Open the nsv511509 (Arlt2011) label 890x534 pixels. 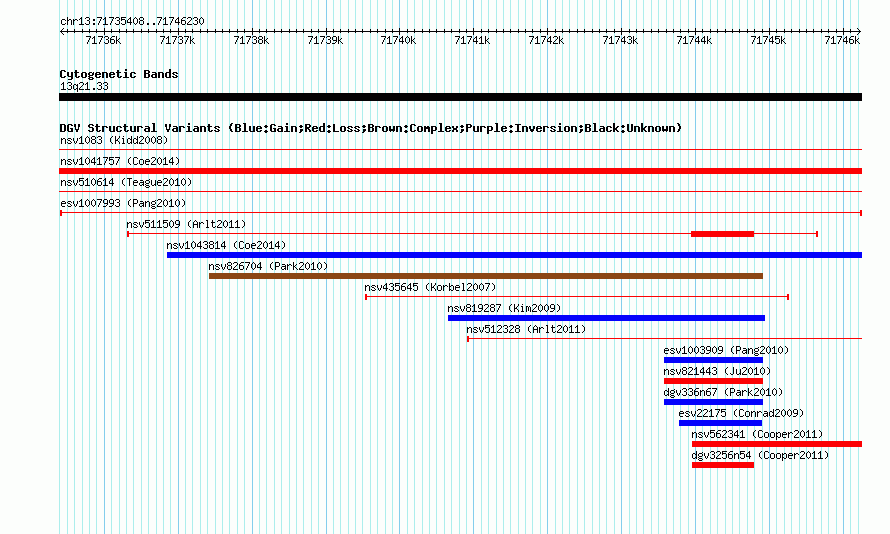(186, 224)
